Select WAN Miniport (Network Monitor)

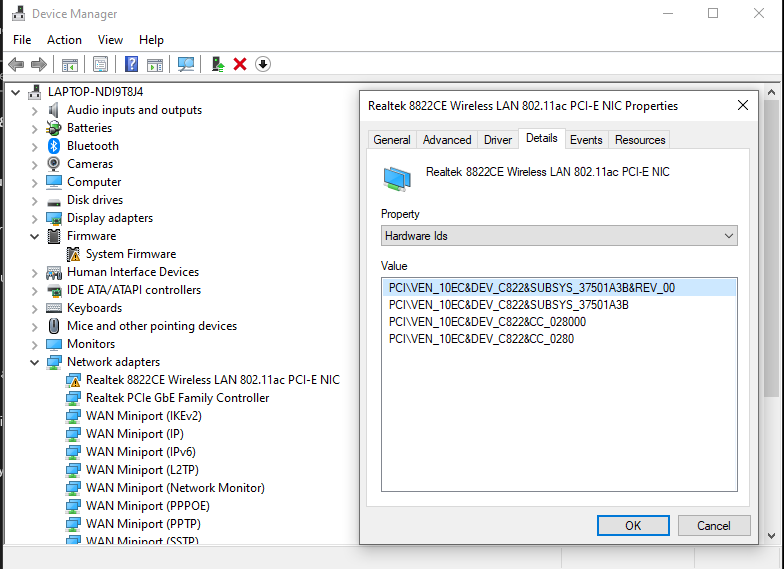(175, 488)
